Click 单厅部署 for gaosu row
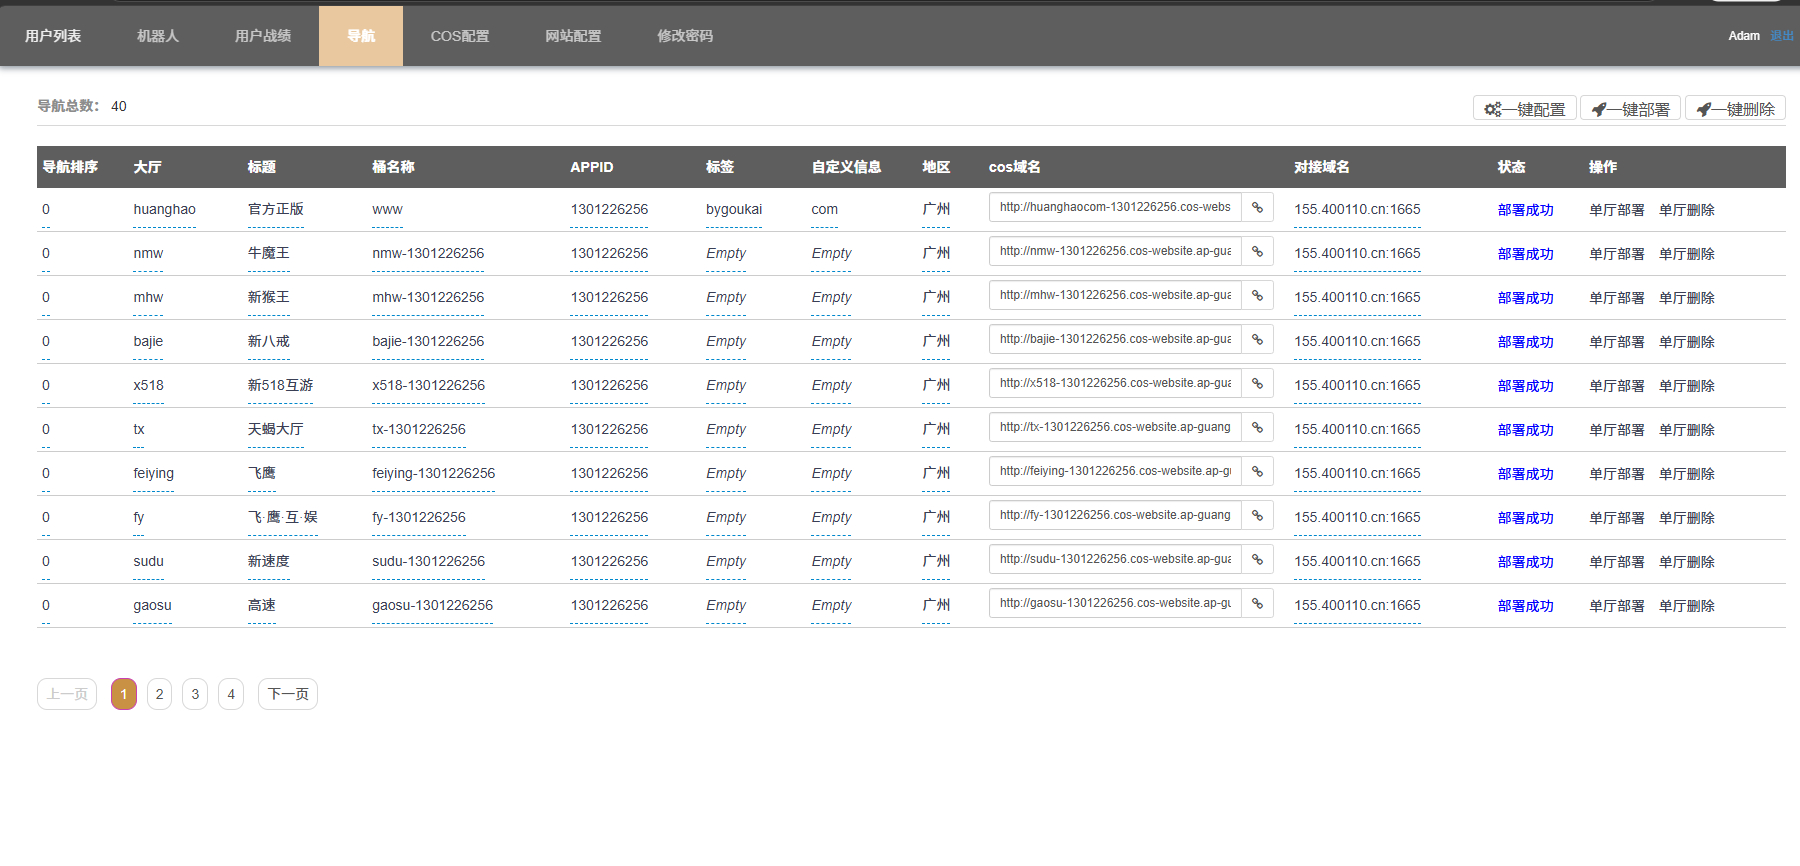 click(x=1617, y=606)
